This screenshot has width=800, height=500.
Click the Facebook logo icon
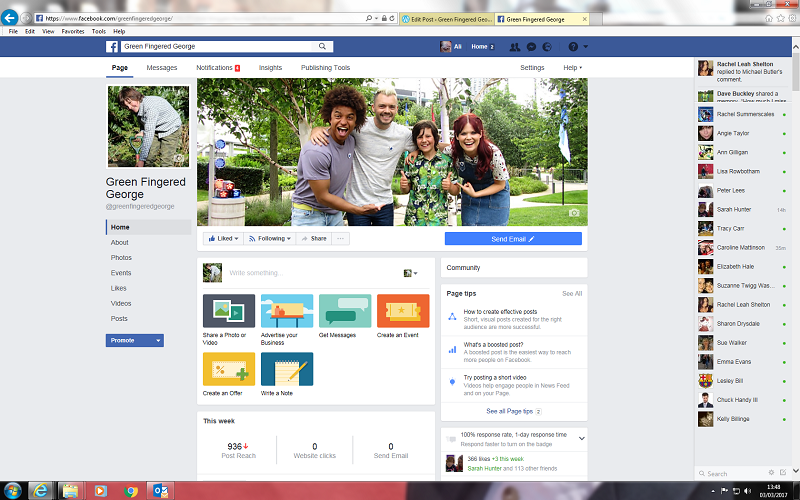(113, 46)
